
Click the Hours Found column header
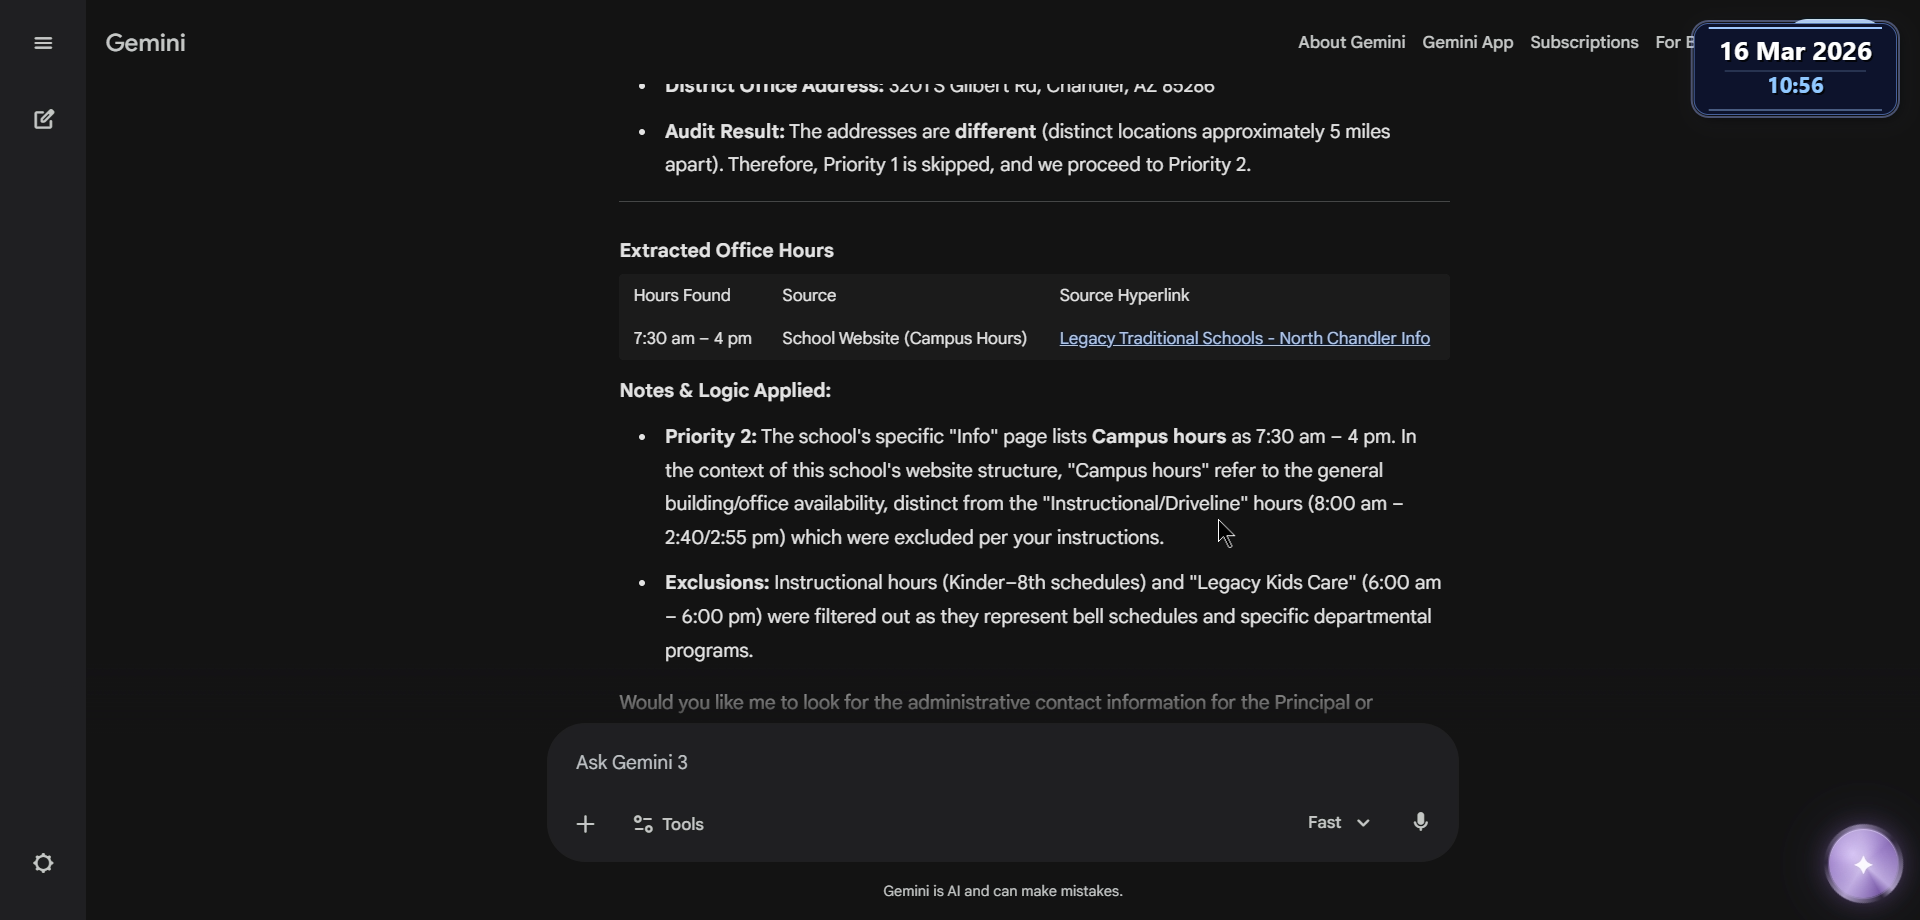pos(682,295)
